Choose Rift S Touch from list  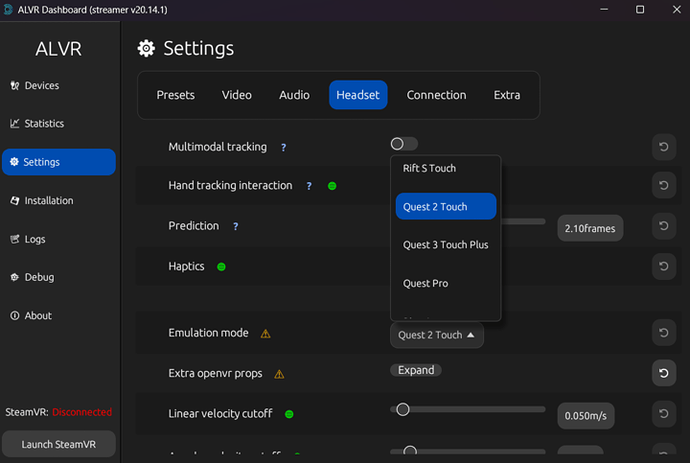(429, 168)
